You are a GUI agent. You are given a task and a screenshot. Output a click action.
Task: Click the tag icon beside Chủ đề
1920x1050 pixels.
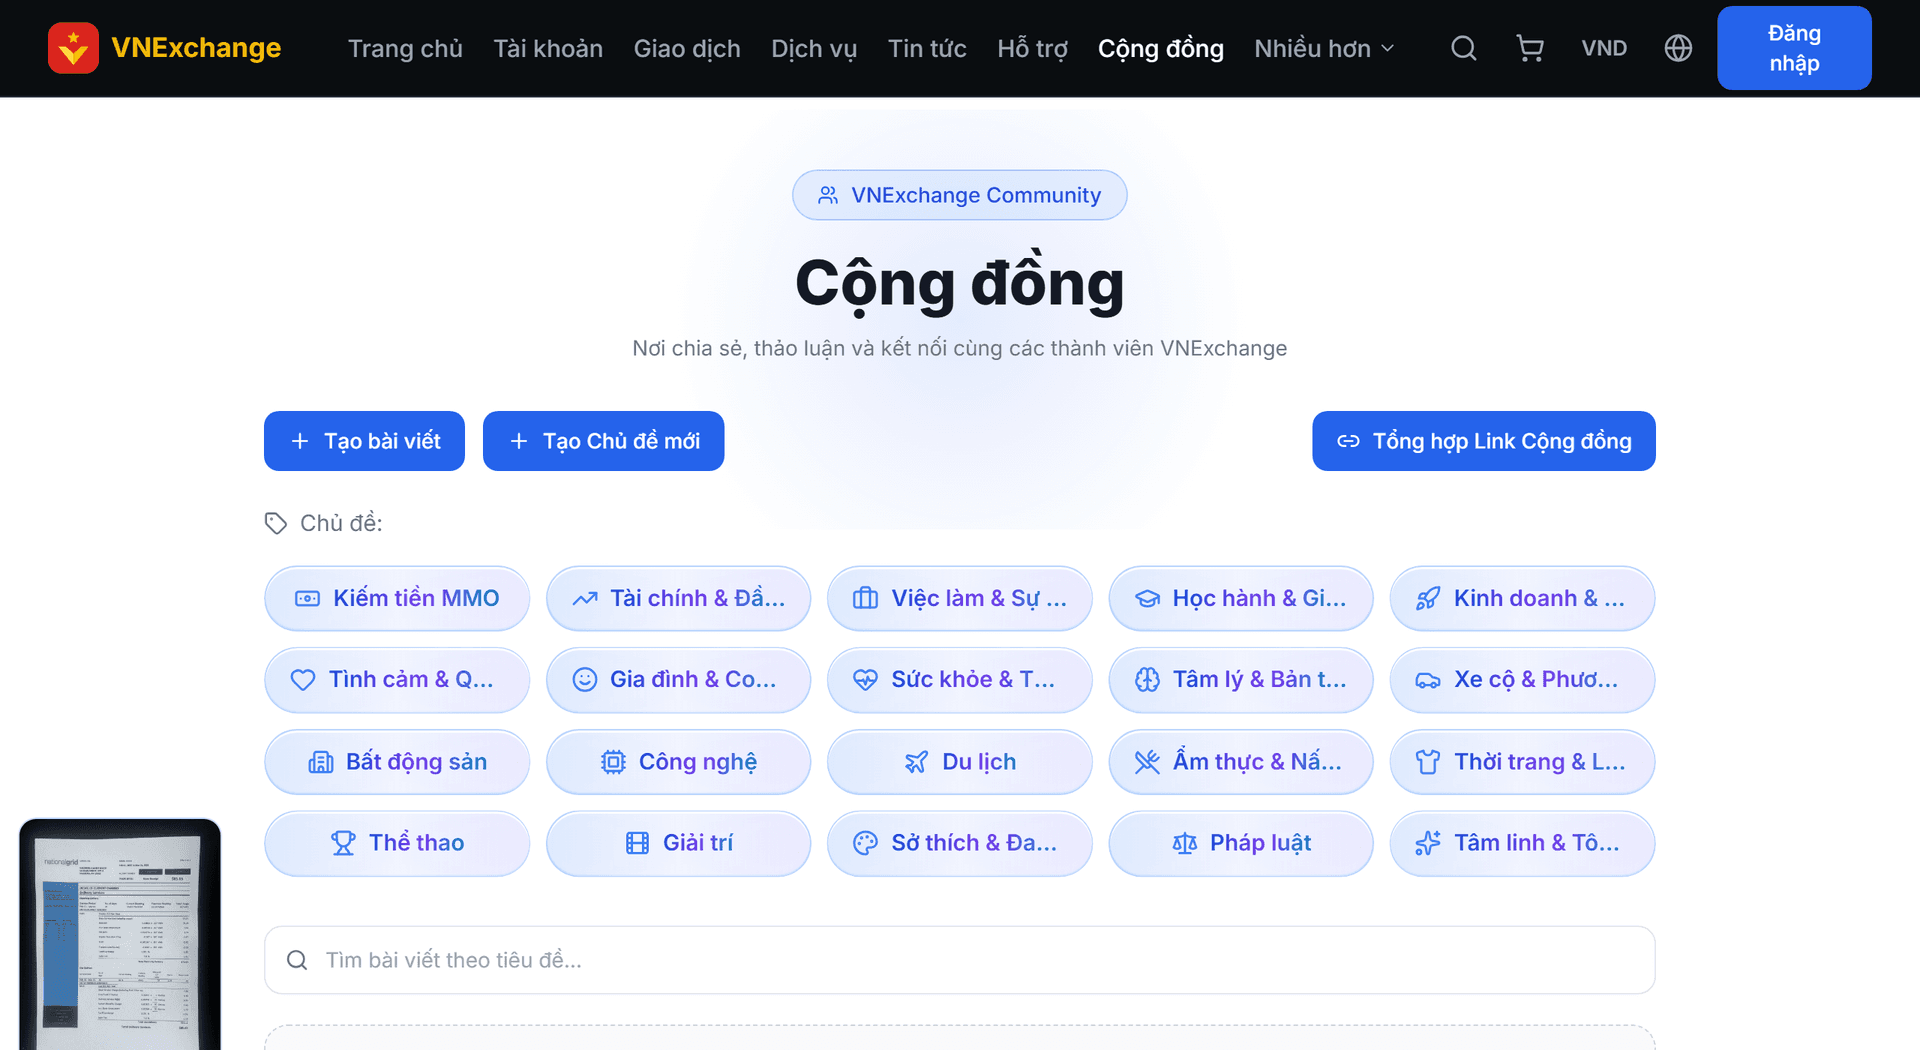point(276,523)
